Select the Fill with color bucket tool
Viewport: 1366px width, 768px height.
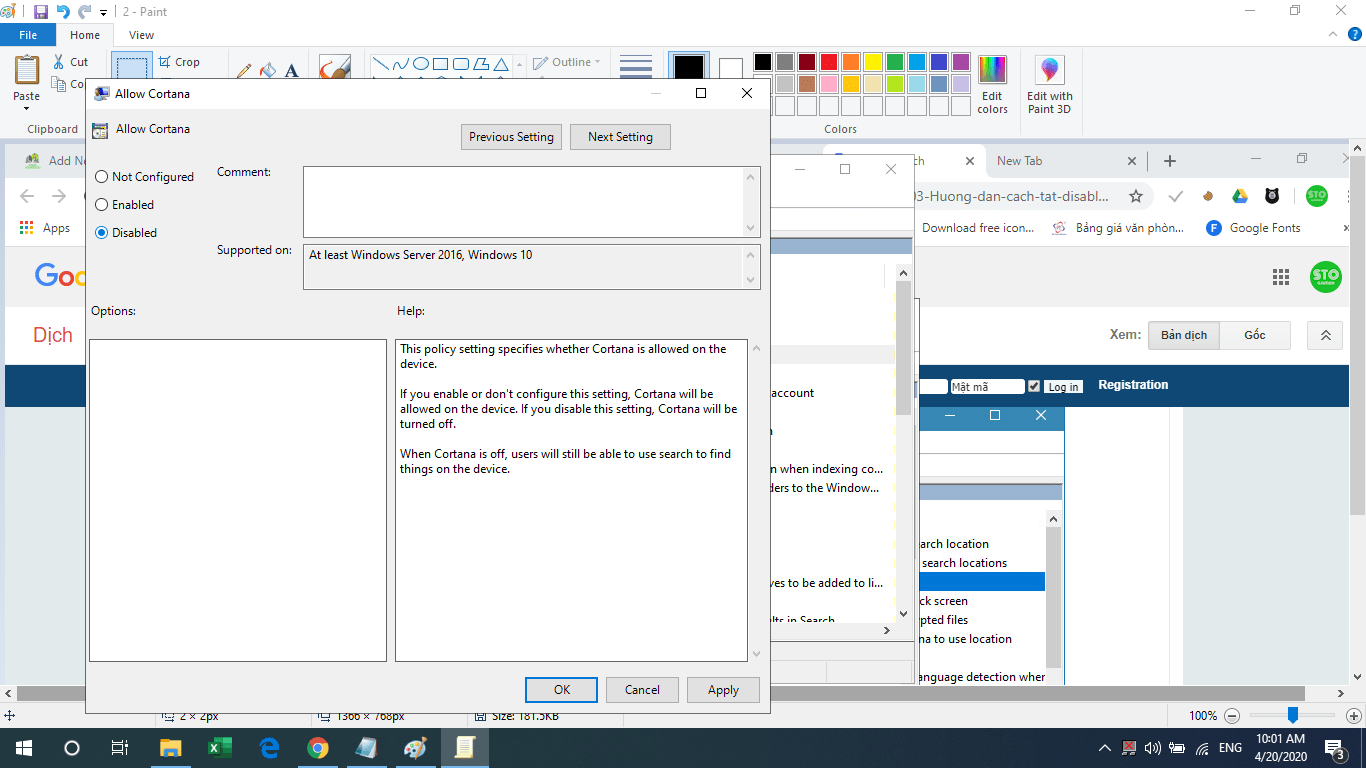(x=268, y=71)
